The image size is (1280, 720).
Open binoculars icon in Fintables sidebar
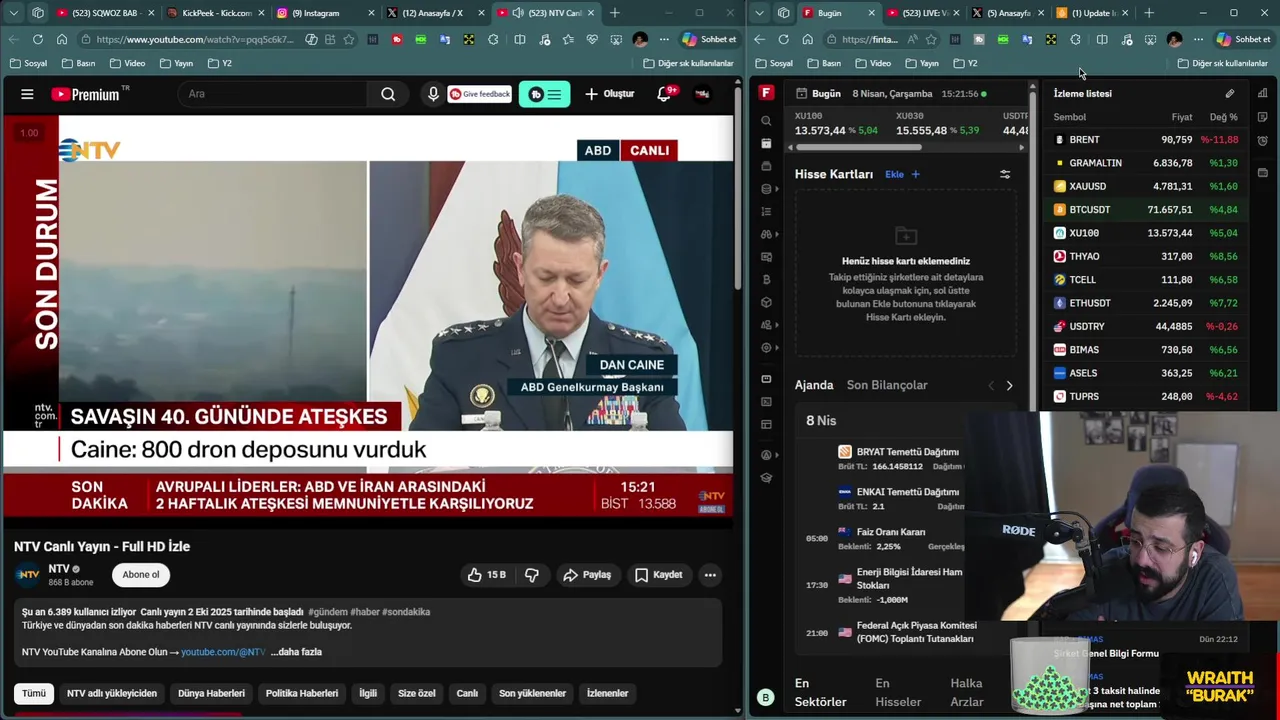[x=766, y=234]
